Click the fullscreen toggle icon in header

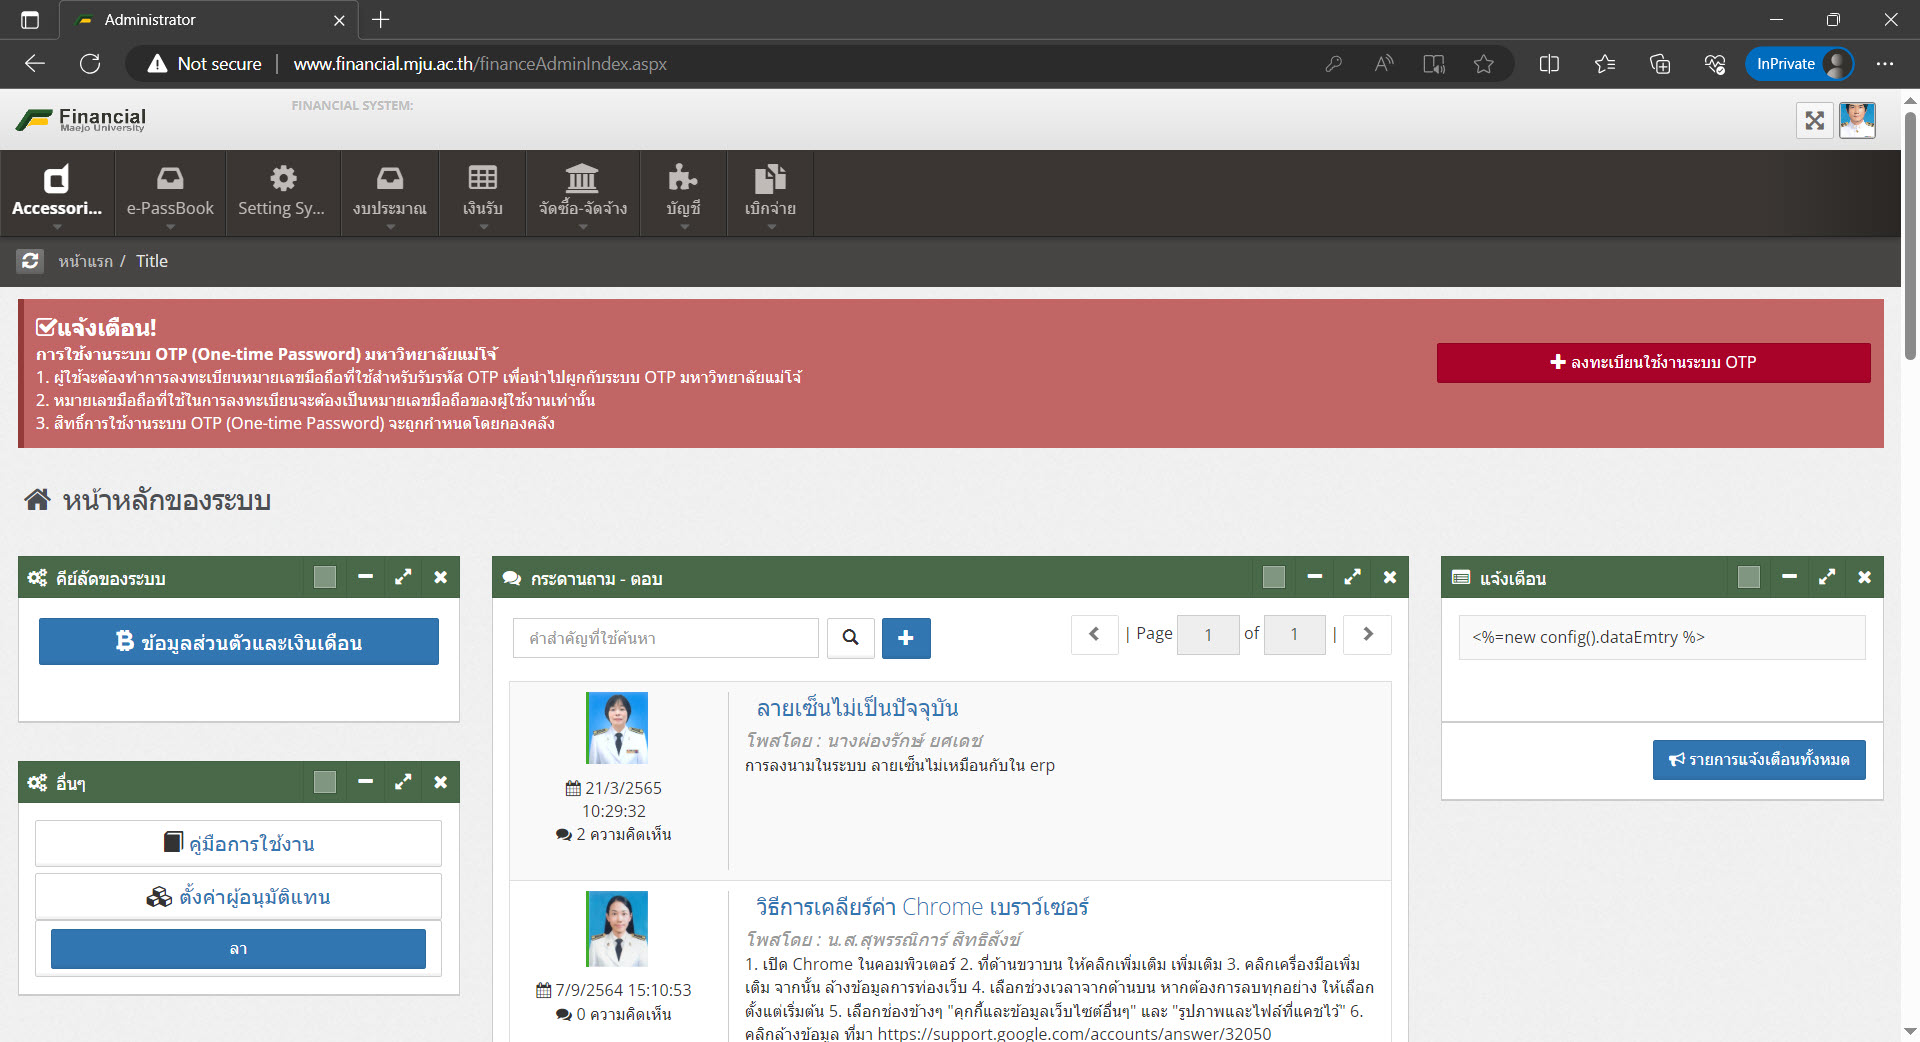(1814, 121)
